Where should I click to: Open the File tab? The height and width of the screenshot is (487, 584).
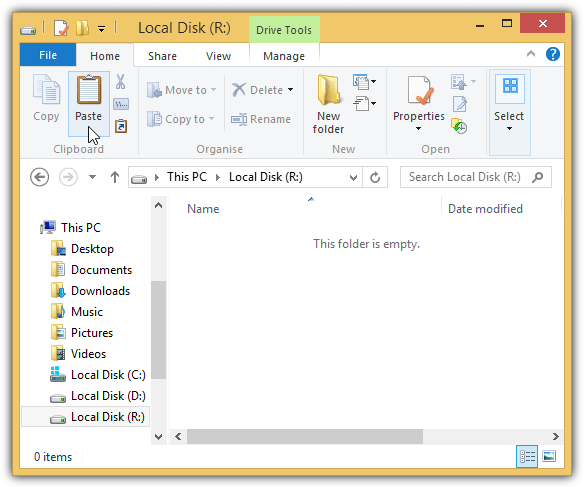click(x=48, y=55)
